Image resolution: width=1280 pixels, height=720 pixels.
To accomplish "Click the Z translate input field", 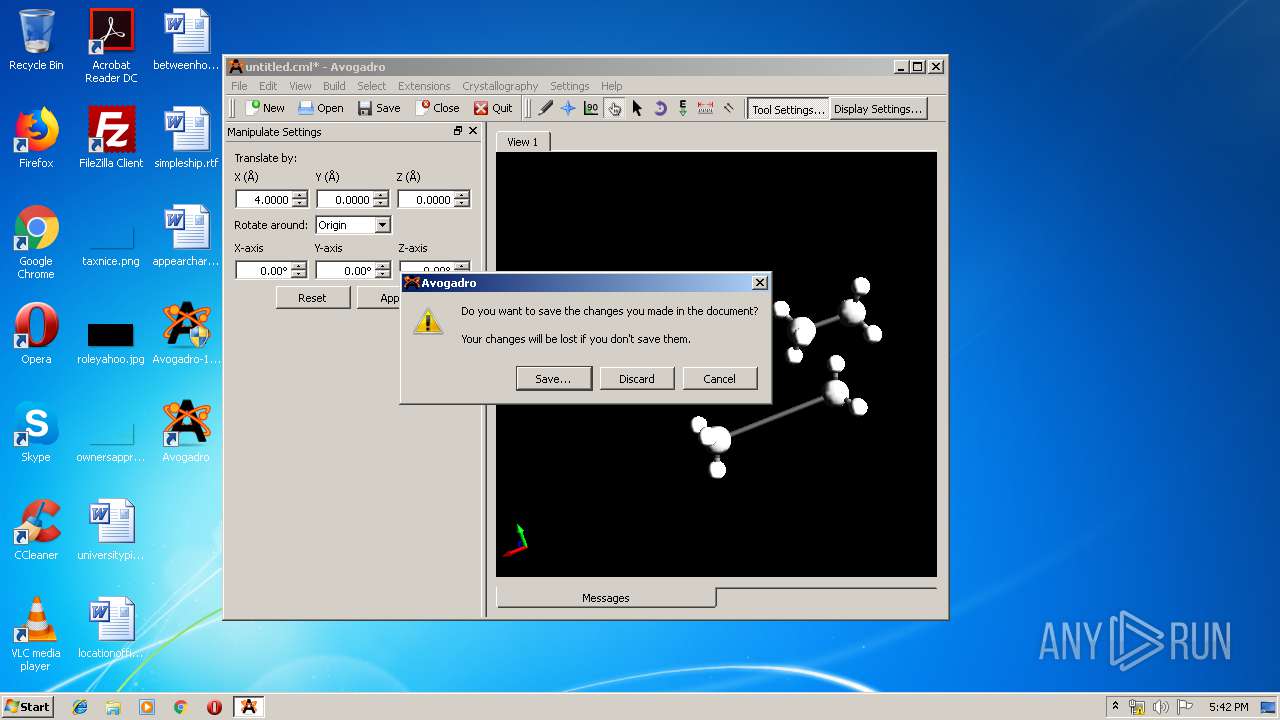I will click(425, 200).
